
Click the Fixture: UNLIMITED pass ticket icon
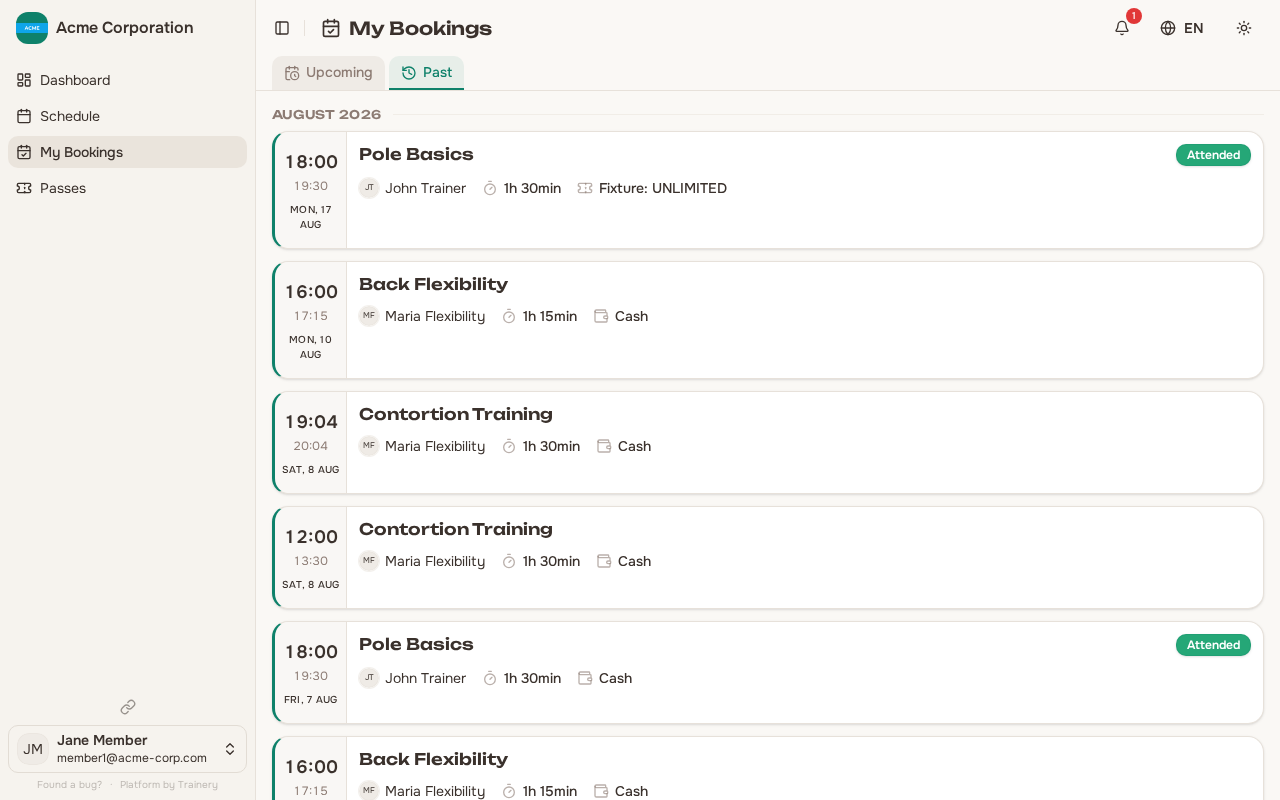tap(585, 188)
